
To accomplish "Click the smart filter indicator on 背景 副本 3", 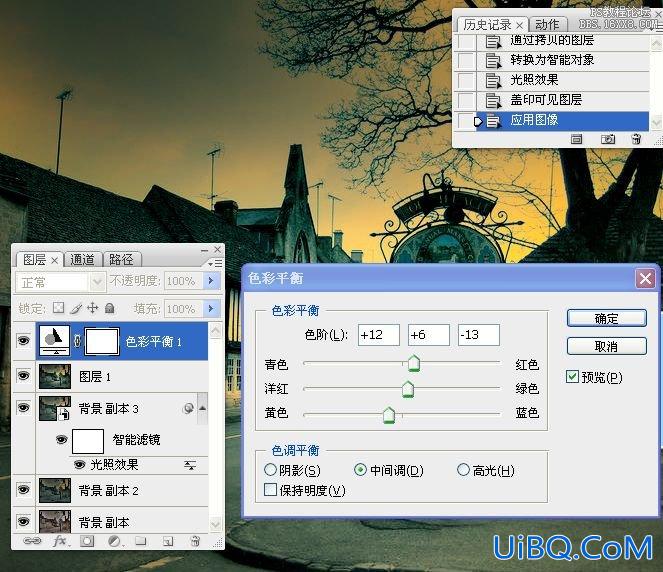I will click(x=188, y=408).
